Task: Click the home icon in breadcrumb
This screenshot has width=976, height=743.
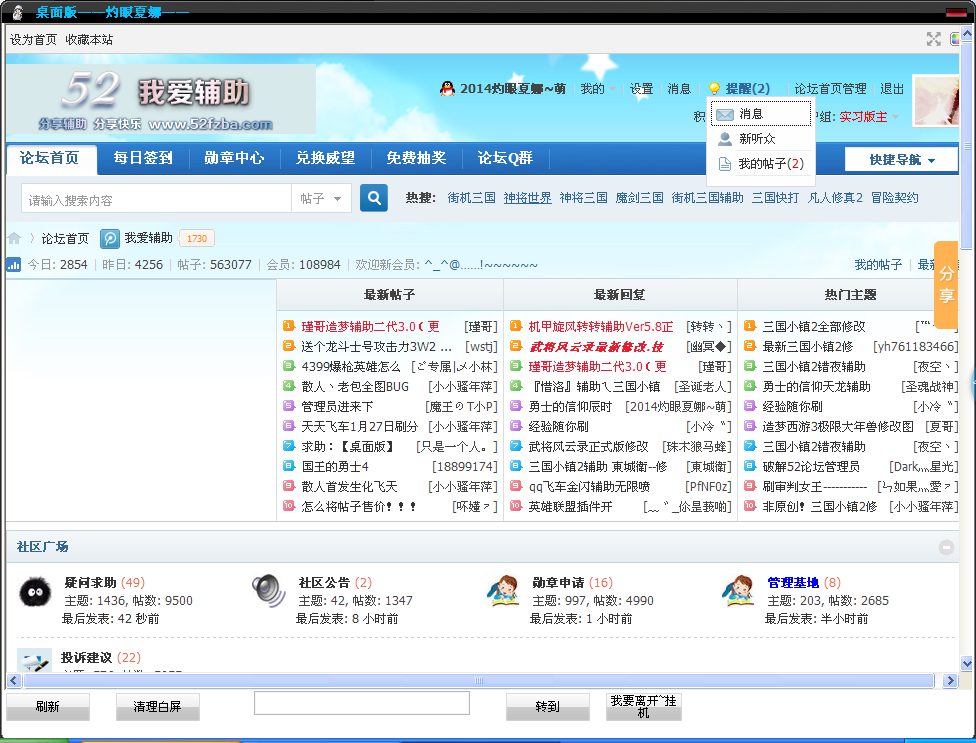Action: point(14,239)
